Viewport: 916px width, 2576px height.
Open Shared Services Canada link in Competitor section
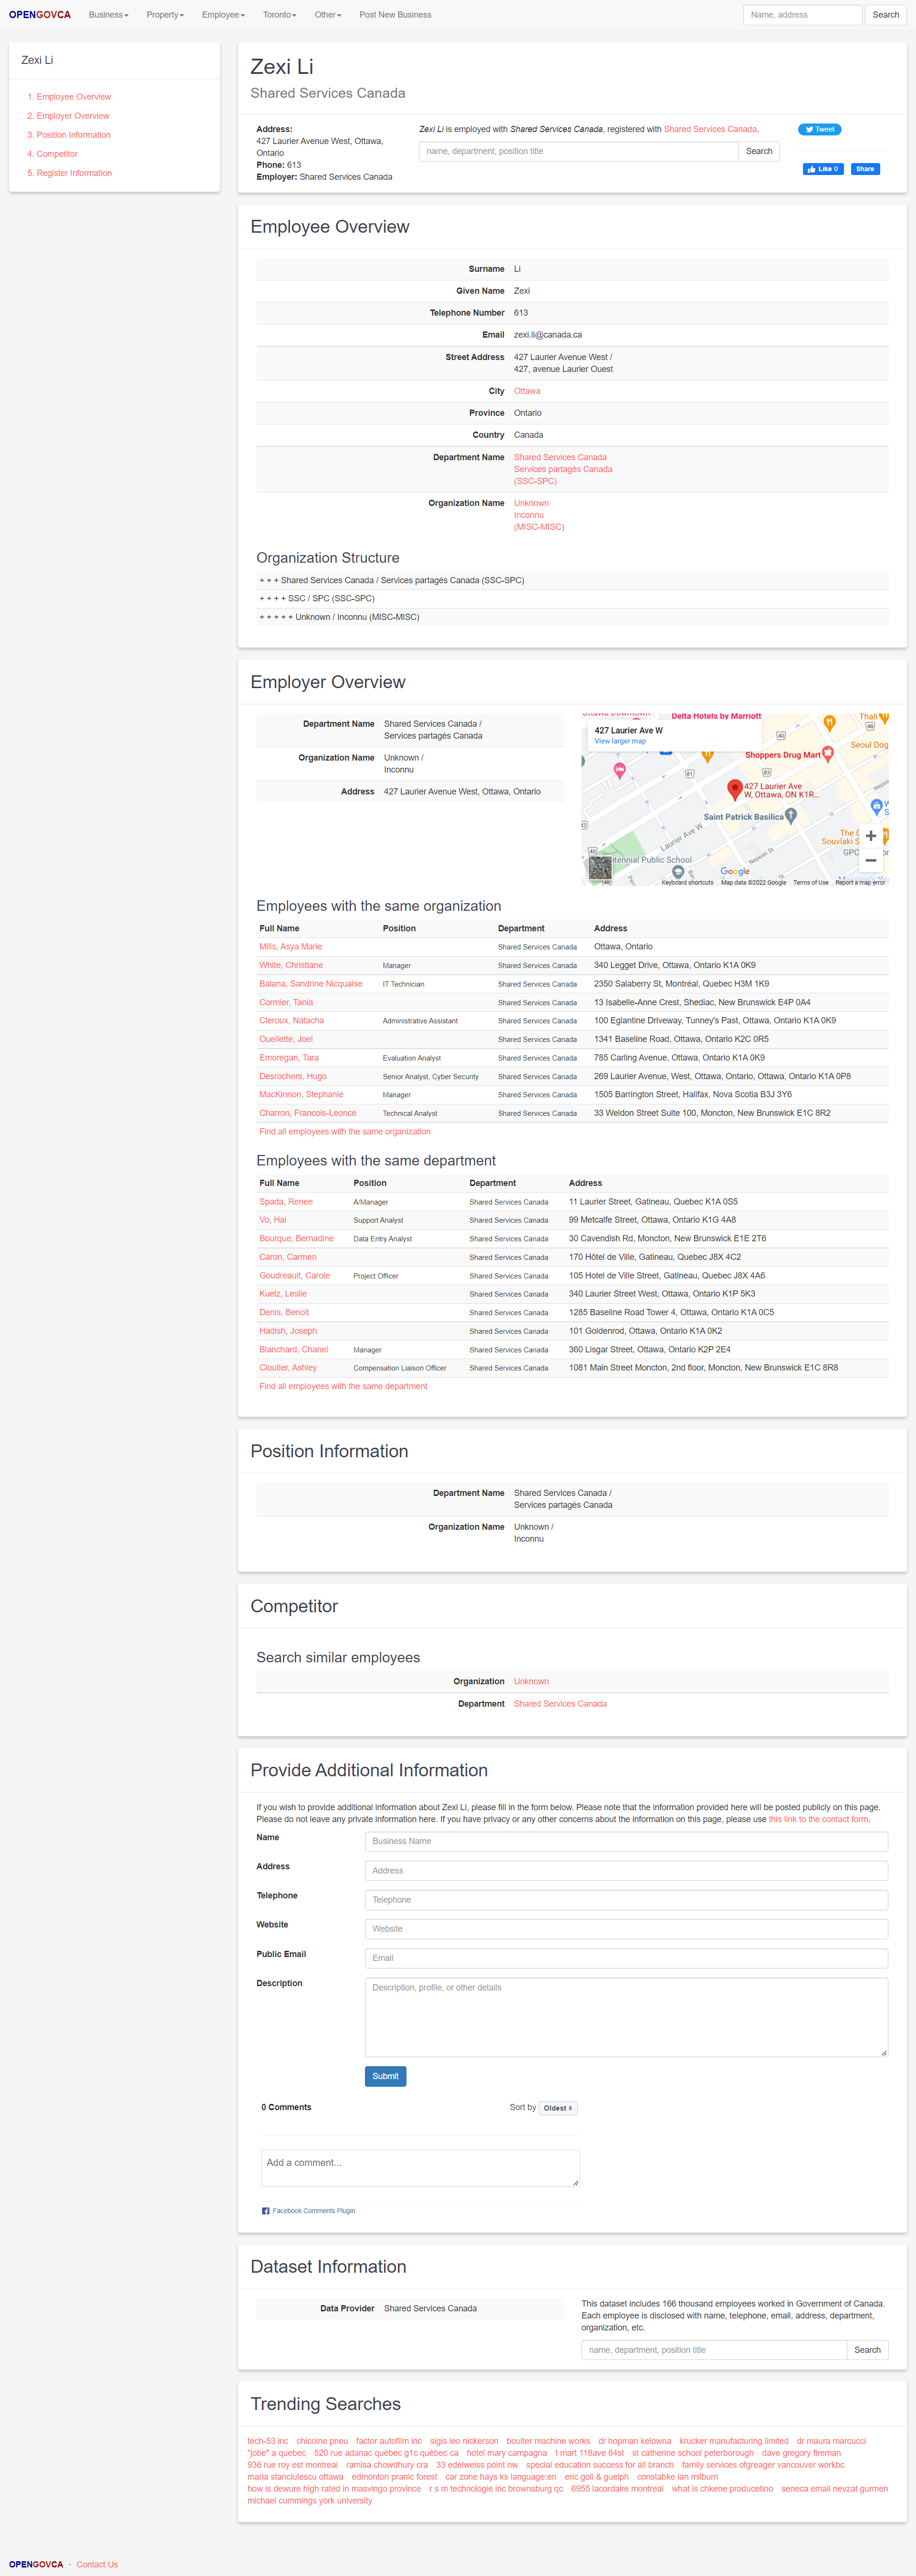(x=560, y=1704)
